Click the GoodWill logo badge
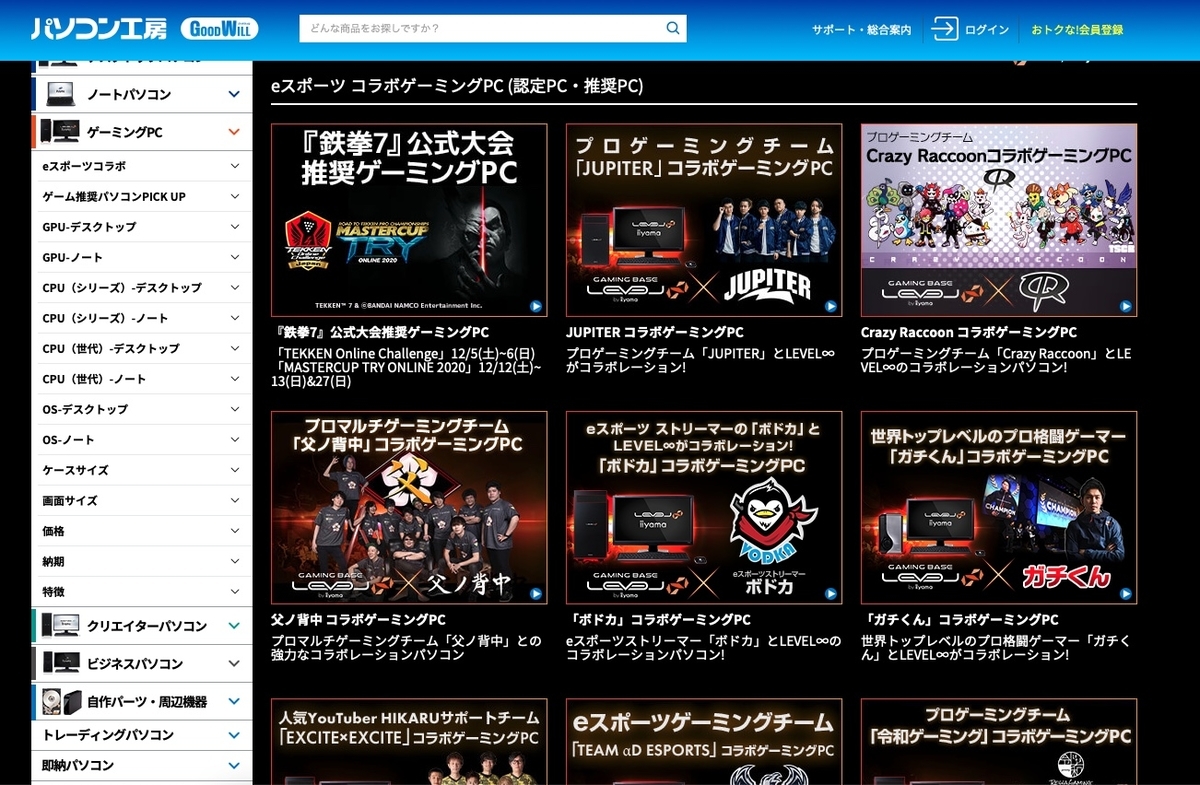The image size is (1200, 785). coord(219,29)
